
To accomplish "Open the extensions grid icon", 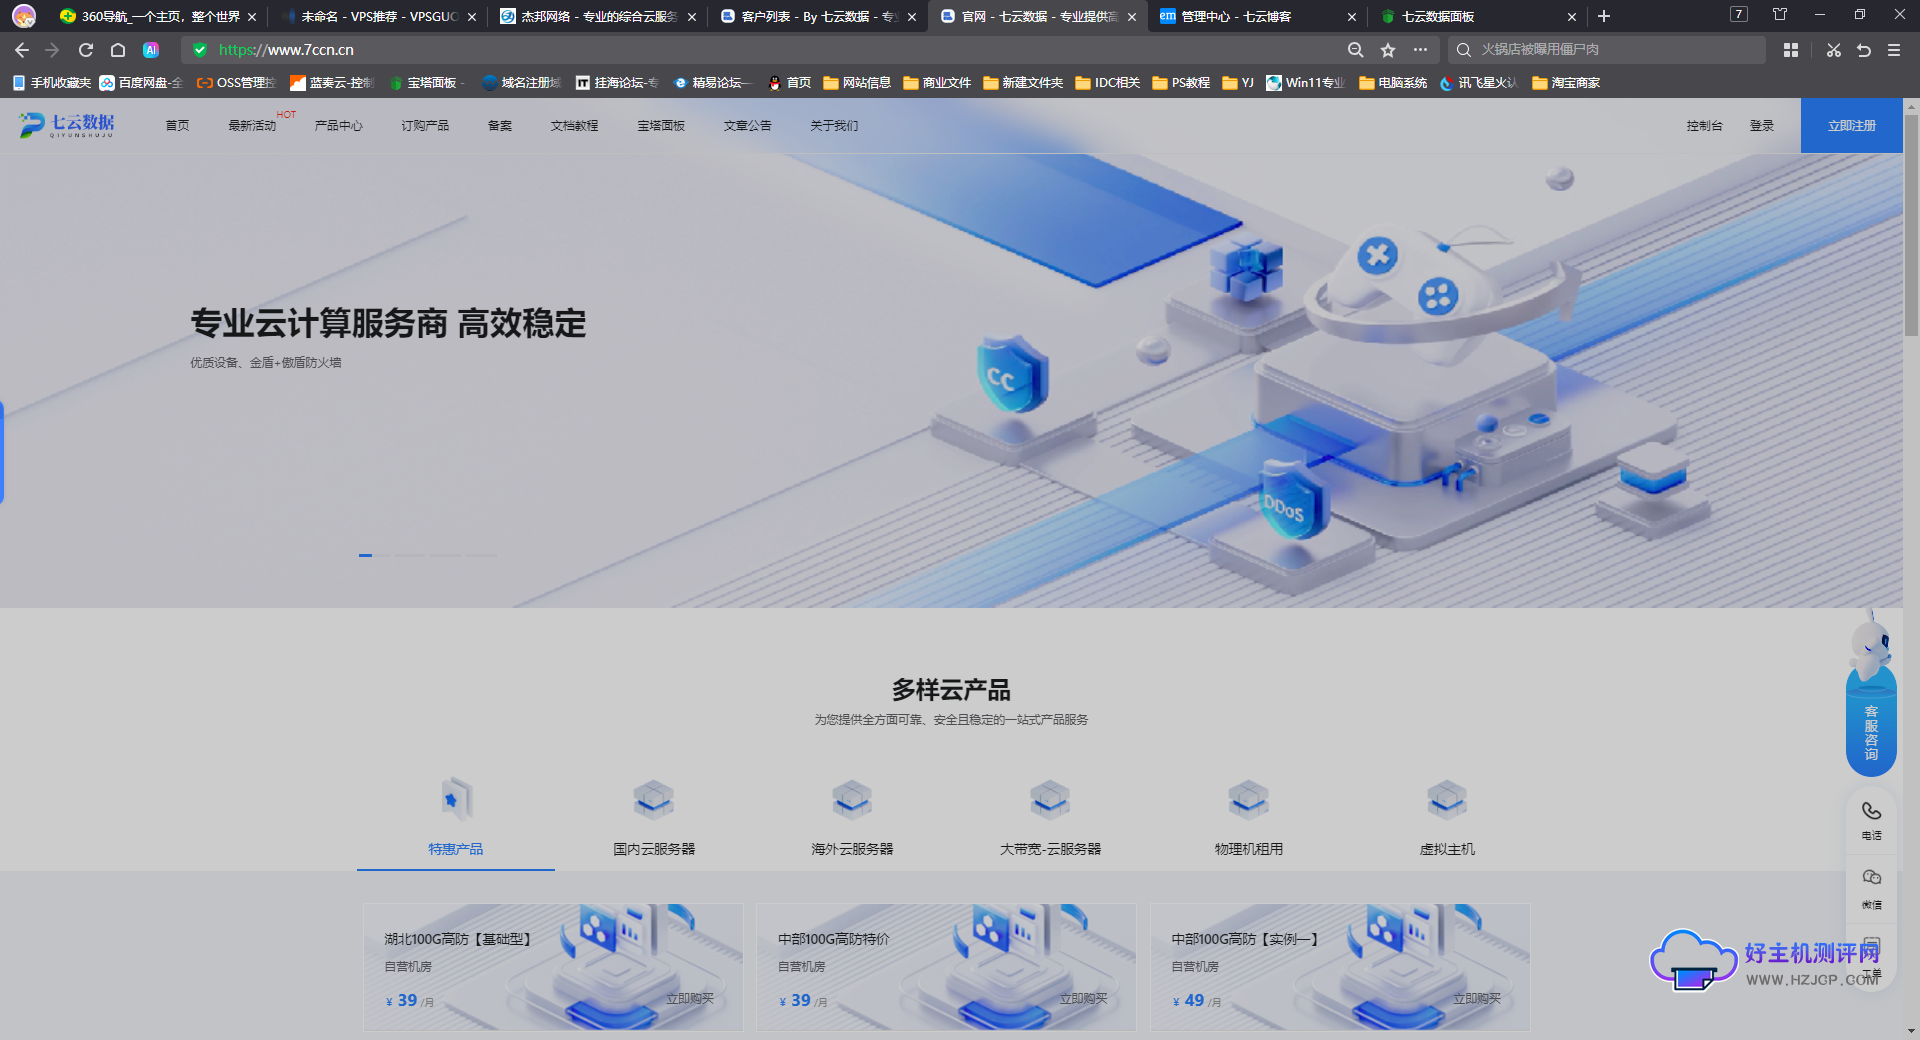I will point(1791,50).
